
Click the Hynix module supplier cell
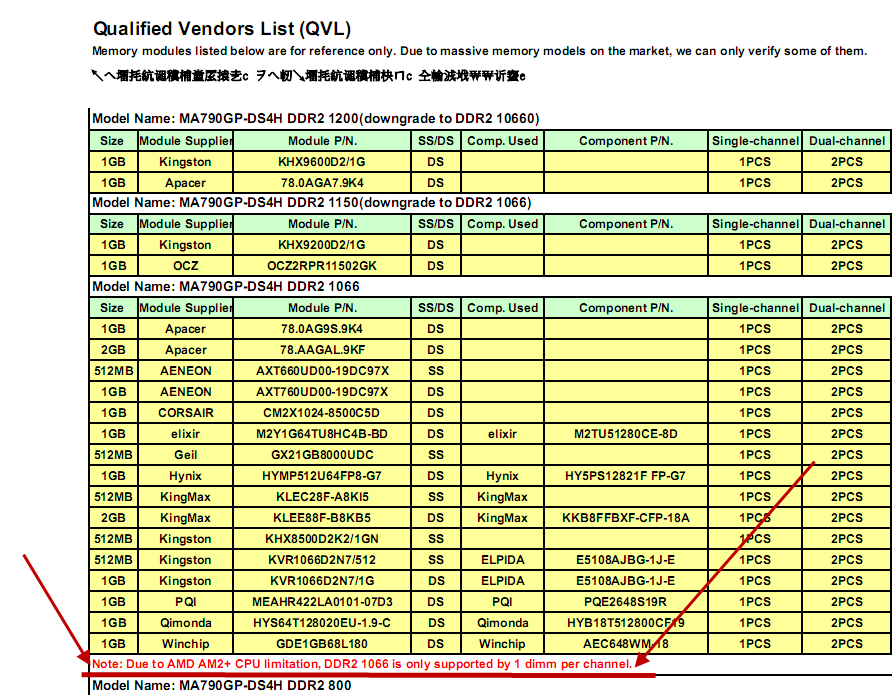click(x=185, y=476)
